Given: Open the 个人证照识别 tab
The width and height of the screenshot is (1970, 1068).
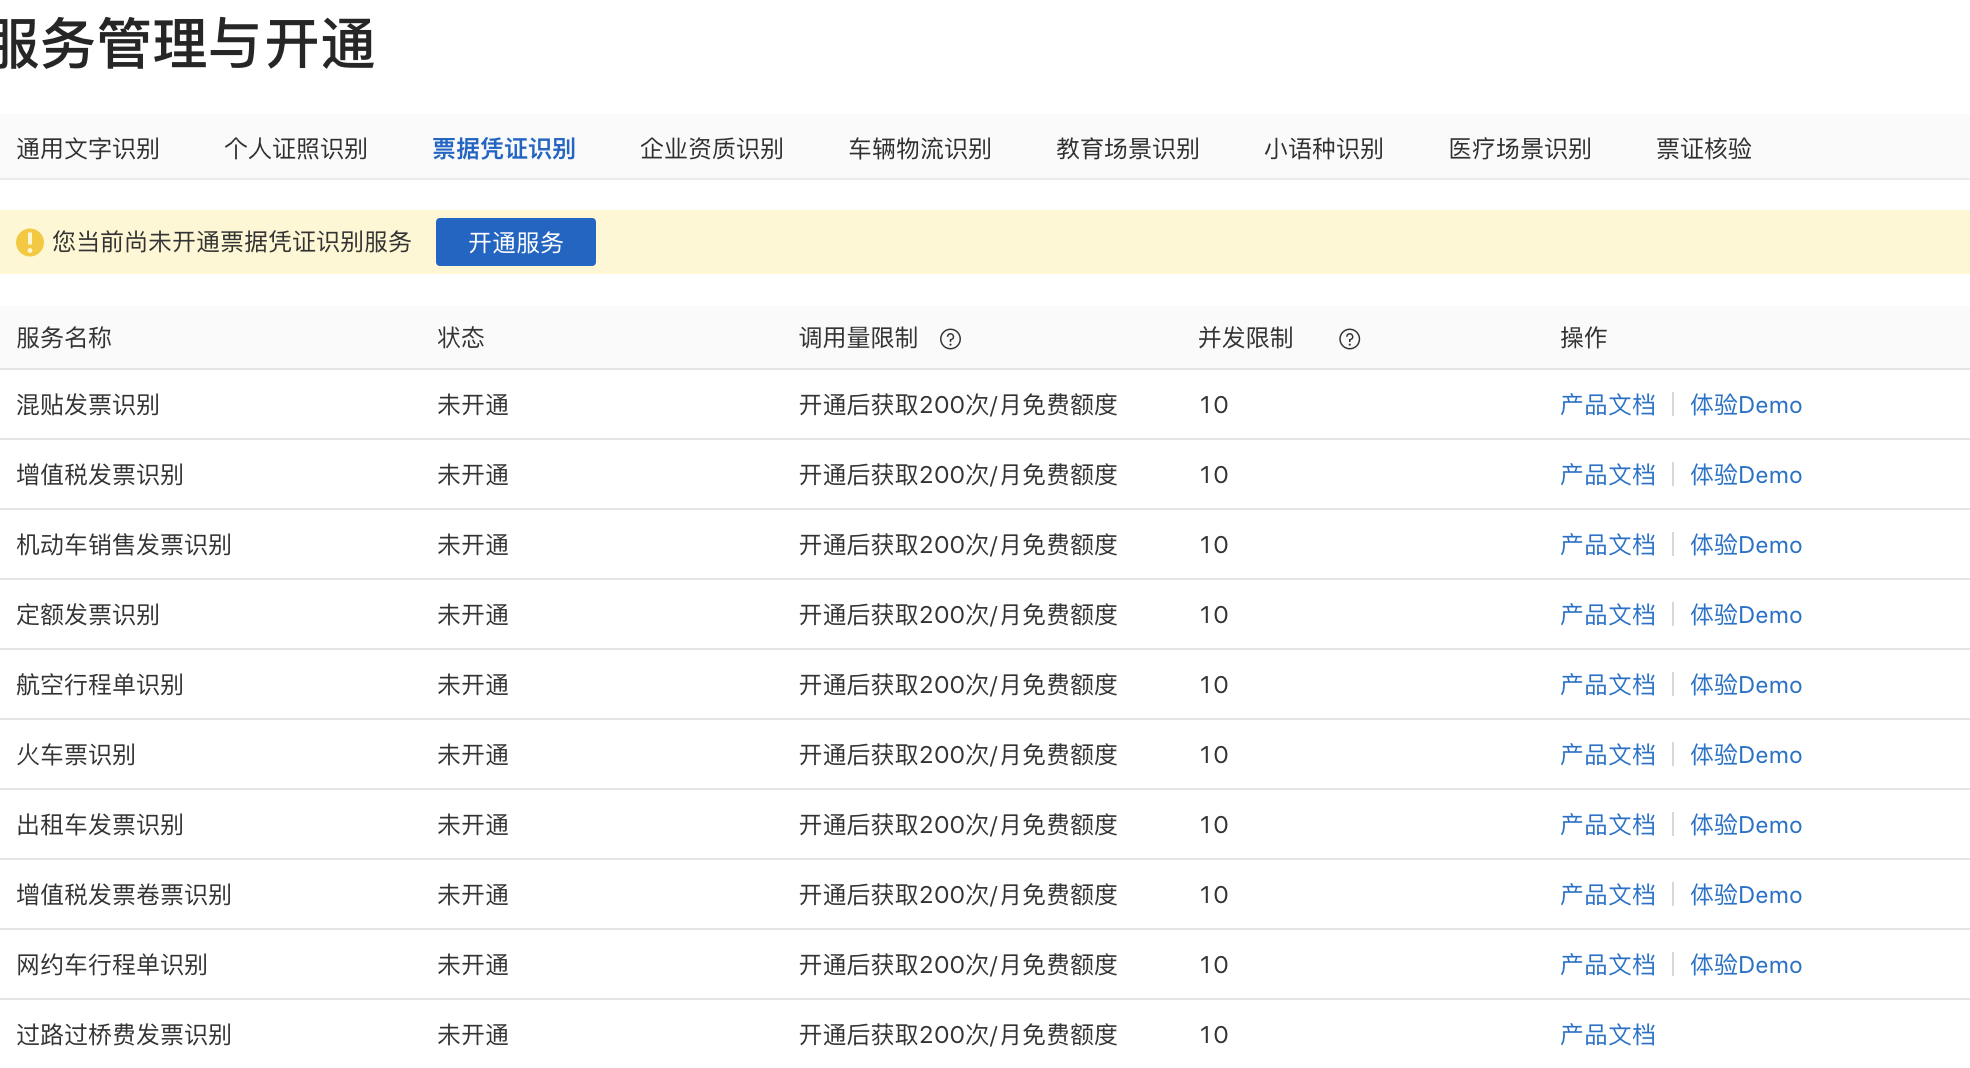Looking at the screenshot, I should [296, 149].
